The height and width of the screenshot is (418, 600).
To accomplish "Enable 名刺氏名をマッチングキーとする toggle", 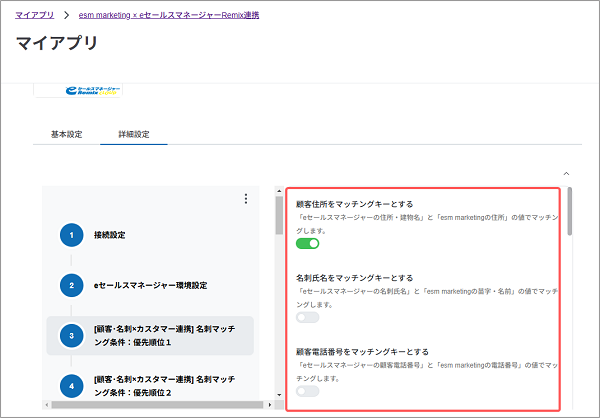I will pos(307,317).
